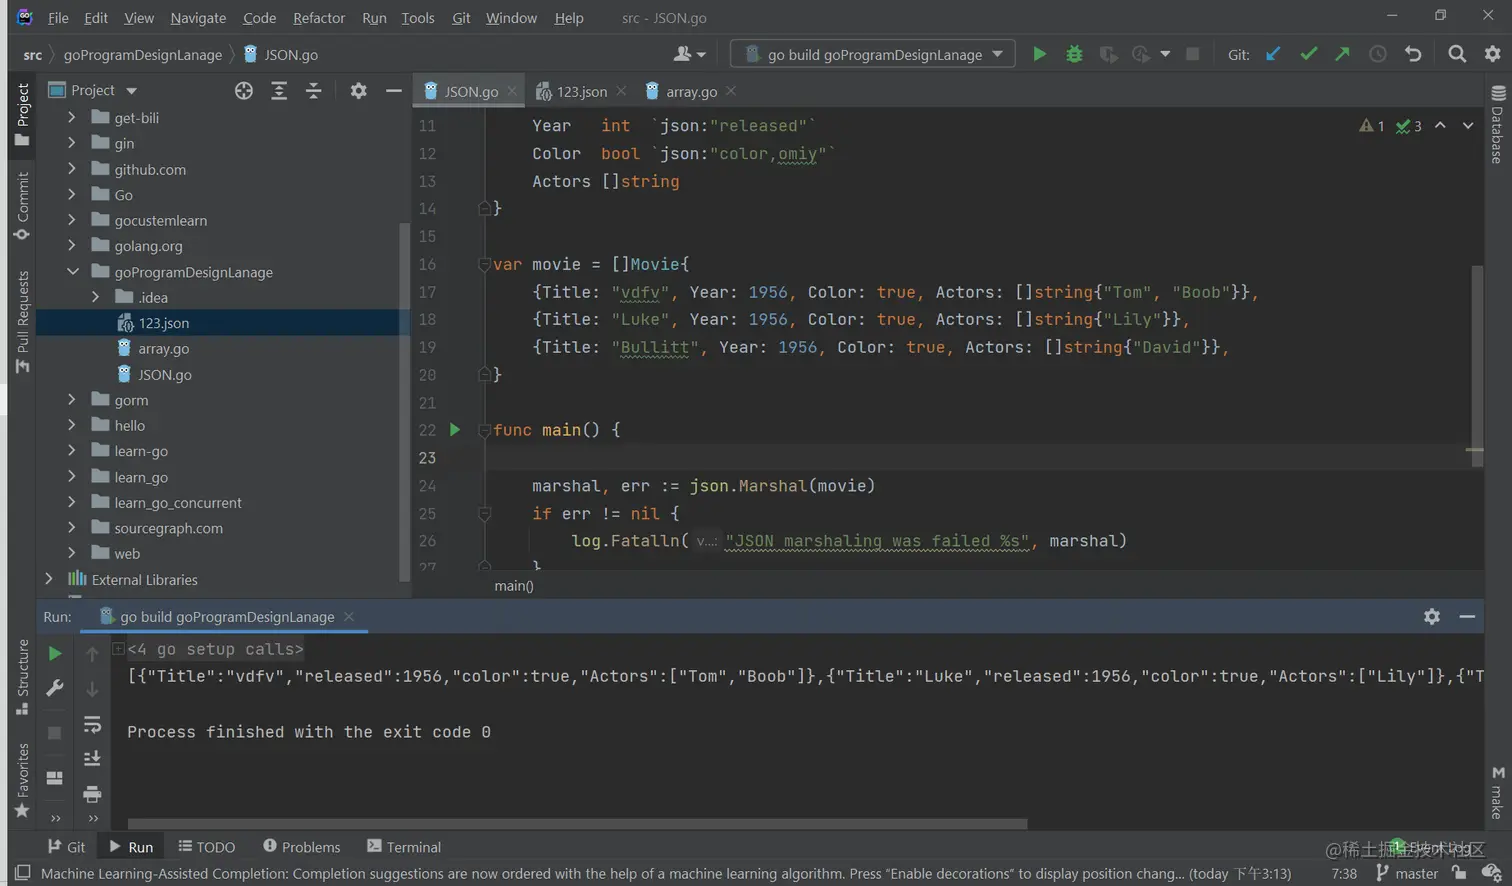Collapse the goProgramDesignLanage folder

pos(73,272)
